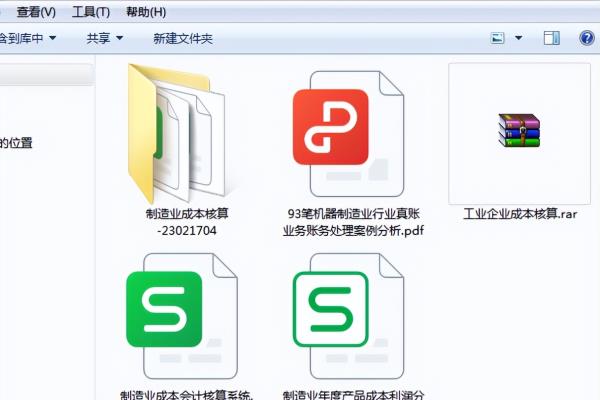600x400 pixels.
Task: Click the change view icon
Action: click(x=497, y=38)
